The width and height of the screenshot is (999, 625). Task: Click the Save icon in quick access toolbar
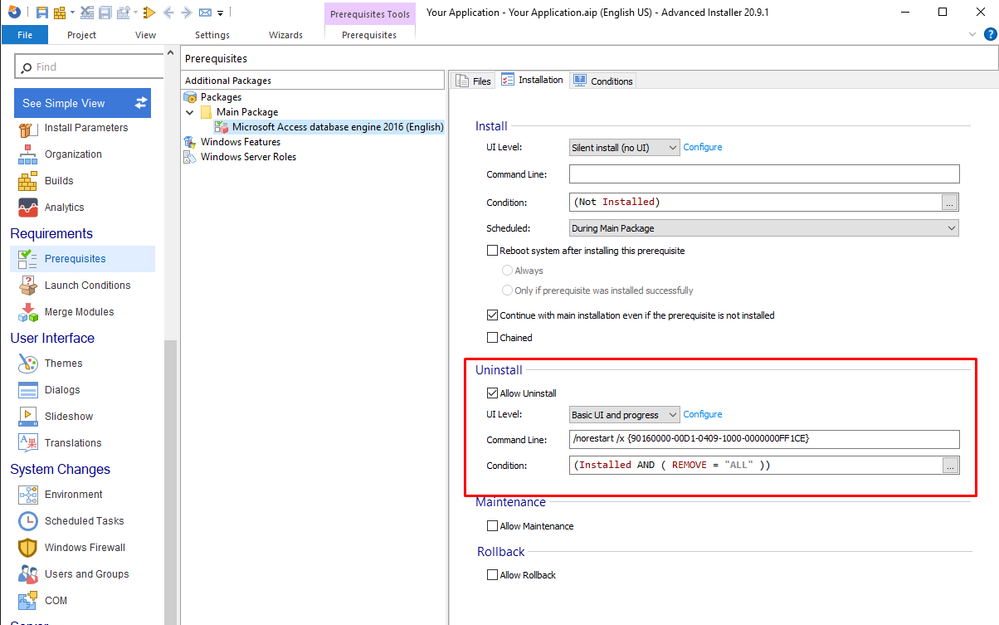click(41, 12)
